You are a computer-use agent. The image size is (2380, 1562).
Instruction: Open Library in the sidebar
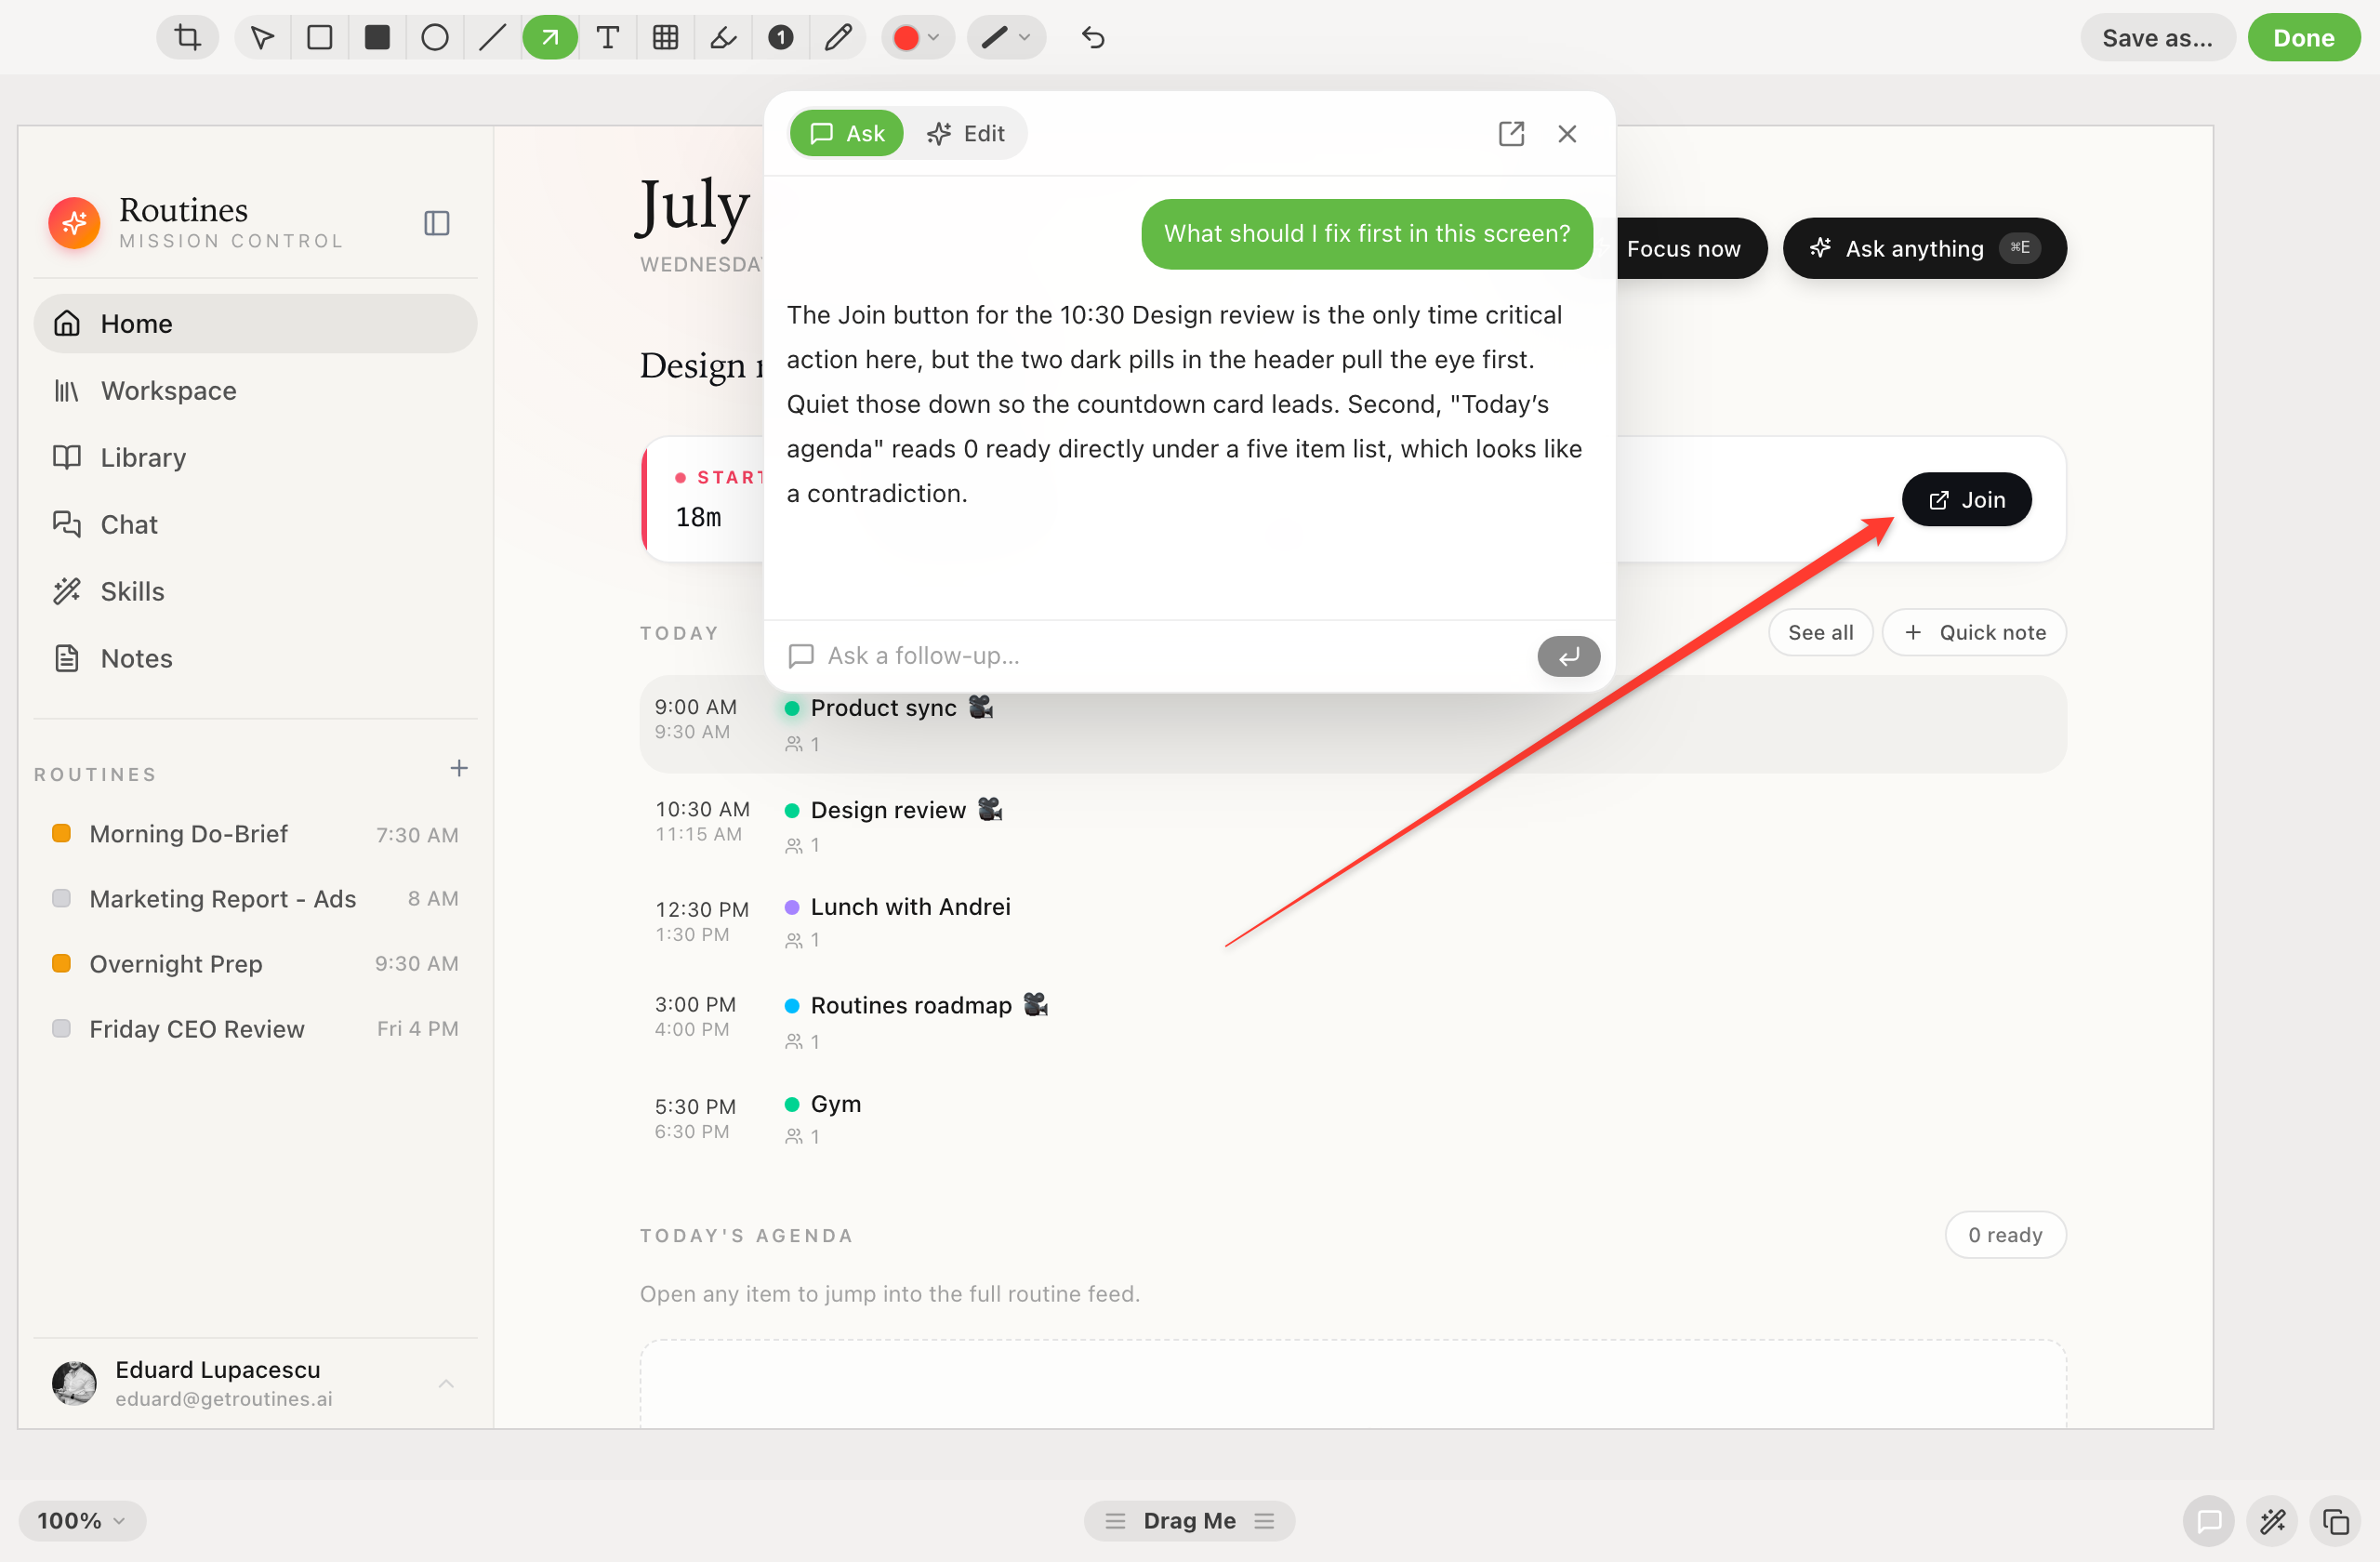pyautogui.click(x=255, y=458)
